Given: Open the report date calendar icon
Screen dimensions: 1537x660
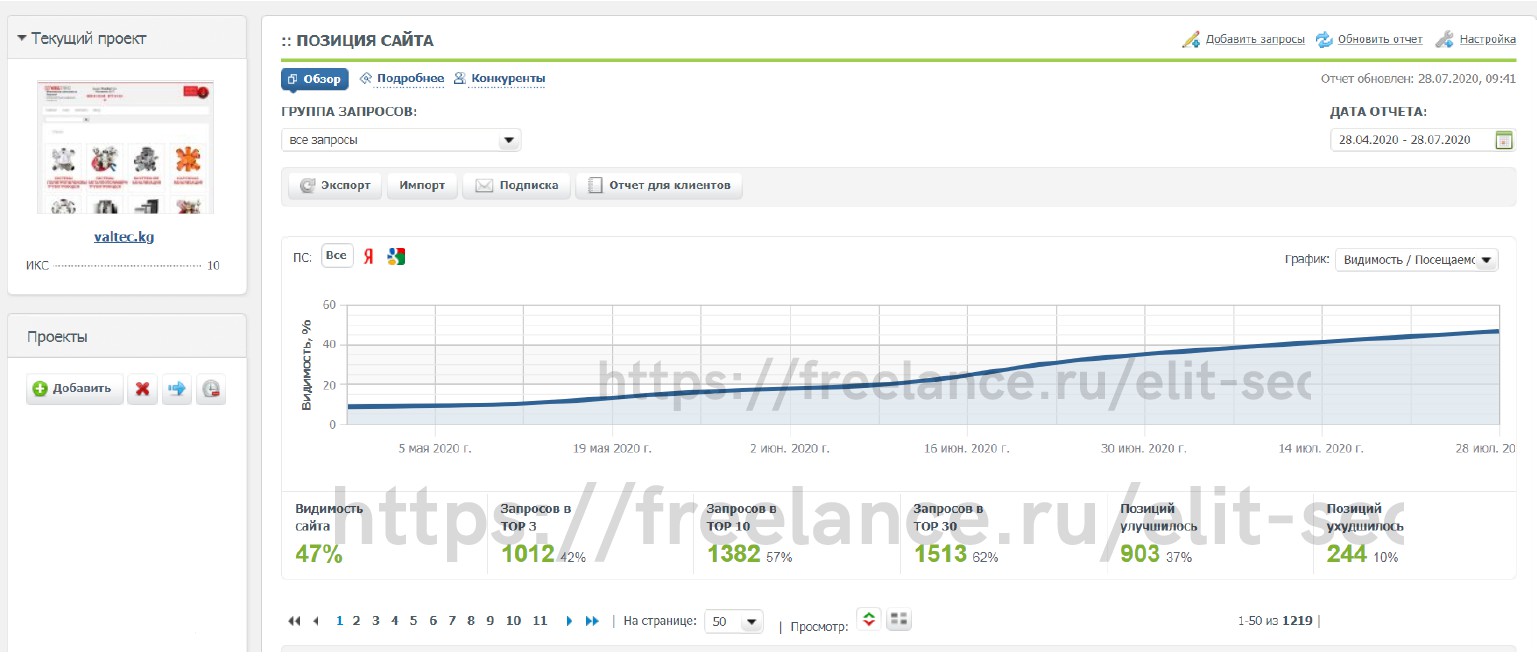Looking at the screenshot, I should pos(1504,140).
